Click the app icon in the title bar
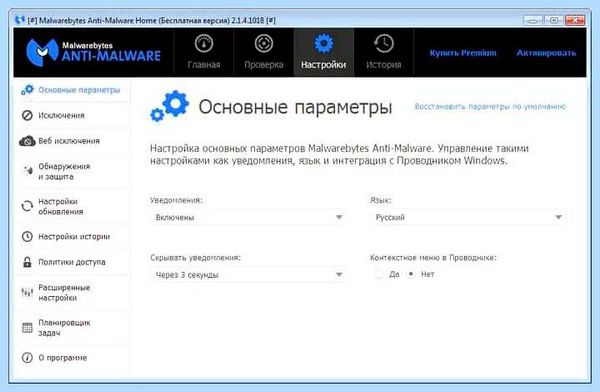This screenshot has height=392, width=600. coord(19,20)
